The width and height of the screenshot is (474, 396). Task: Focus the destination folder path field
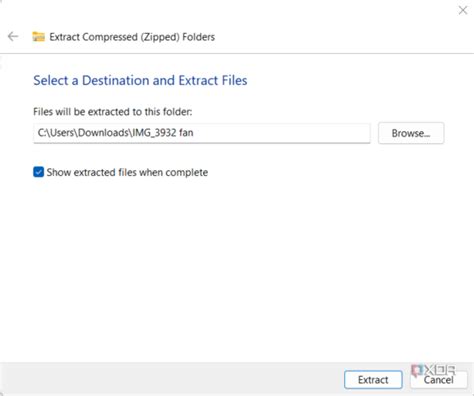(202, 133)
